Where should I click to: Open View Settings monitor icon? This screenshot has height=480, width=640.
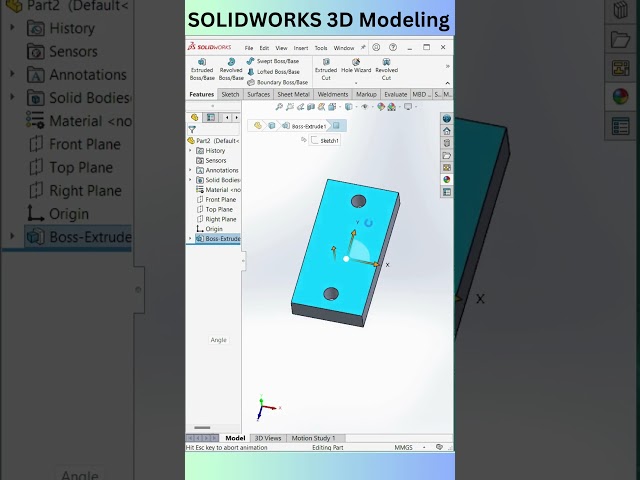click(408, 107)
